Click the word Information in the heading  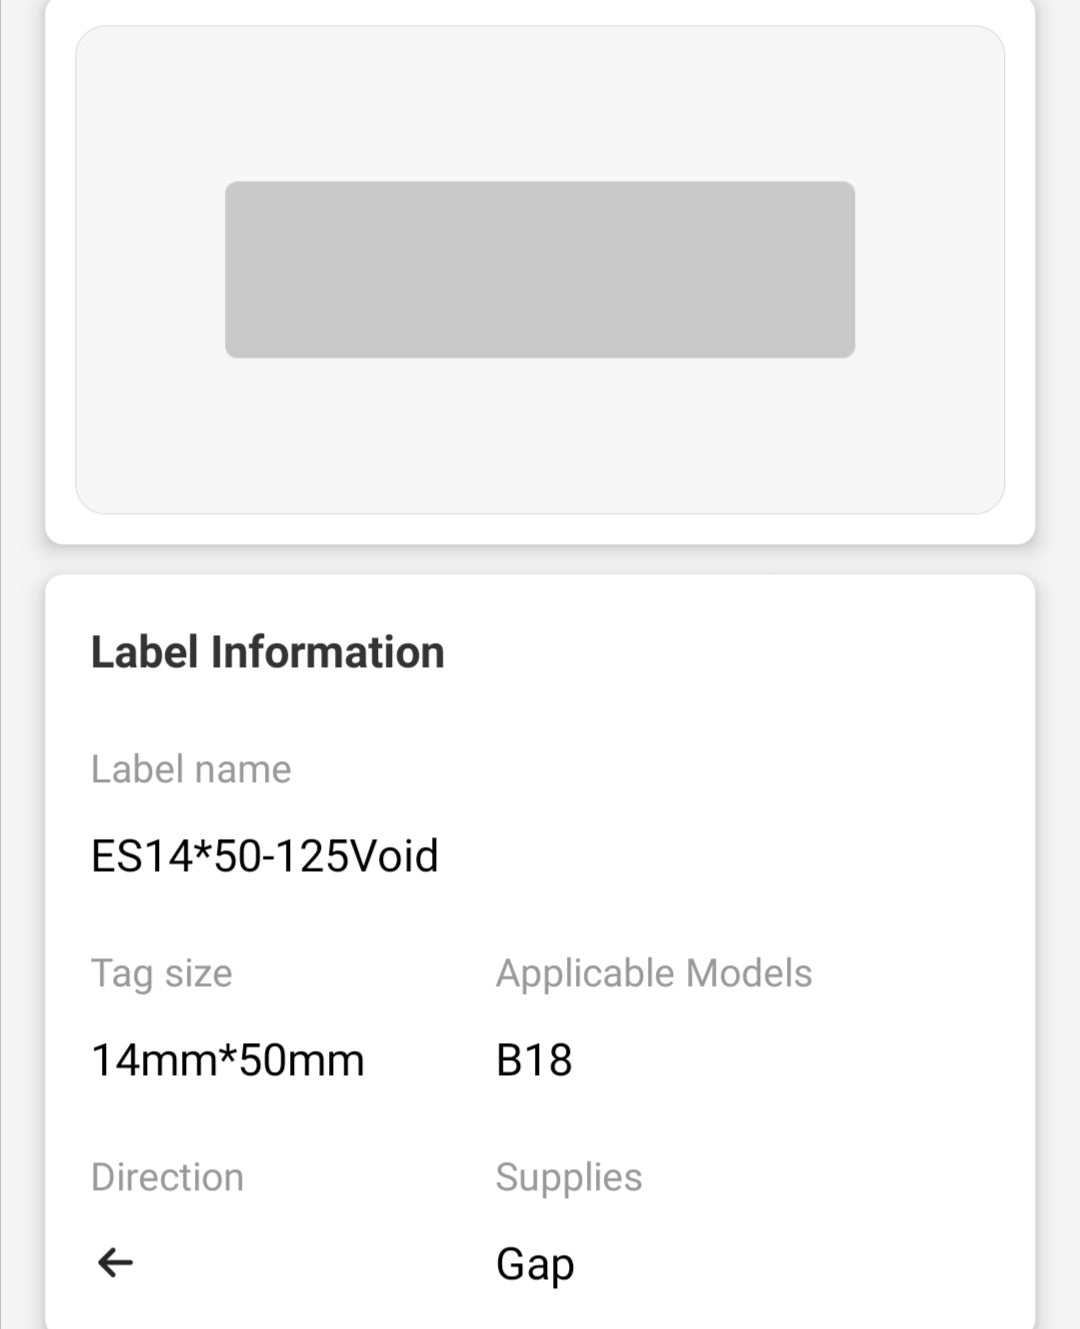pos(328,652)
